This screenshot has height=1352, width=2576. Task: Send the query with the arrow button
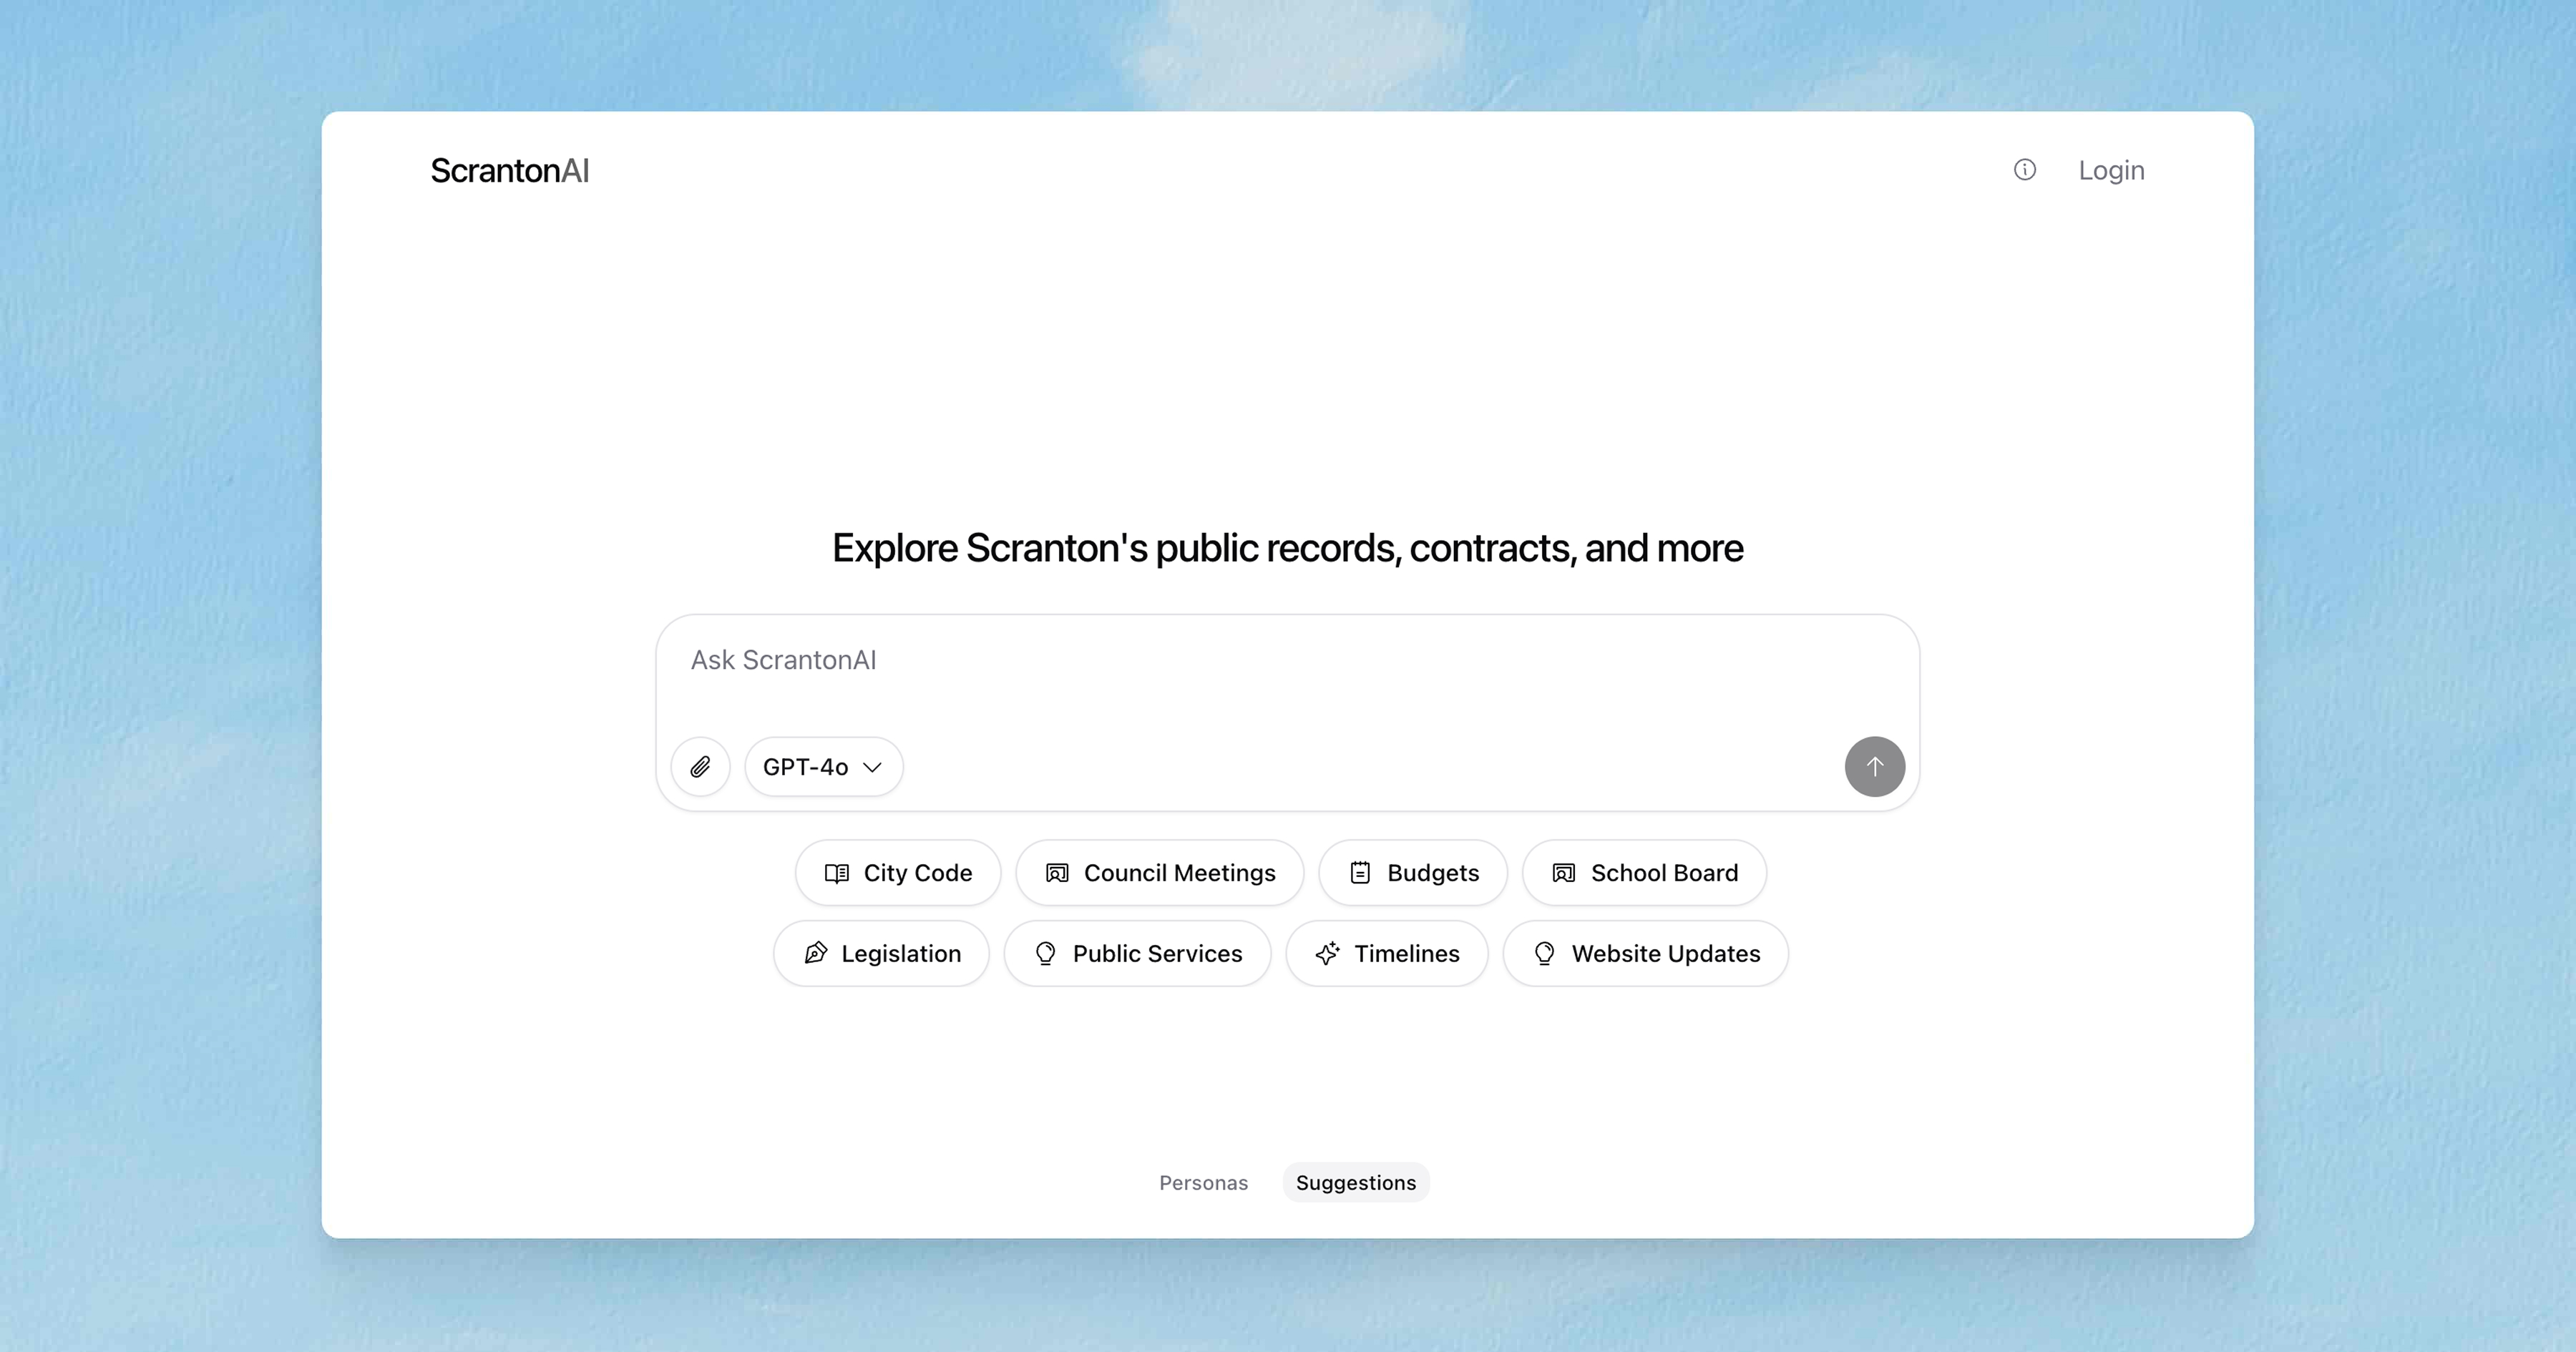coord(1874,767)
